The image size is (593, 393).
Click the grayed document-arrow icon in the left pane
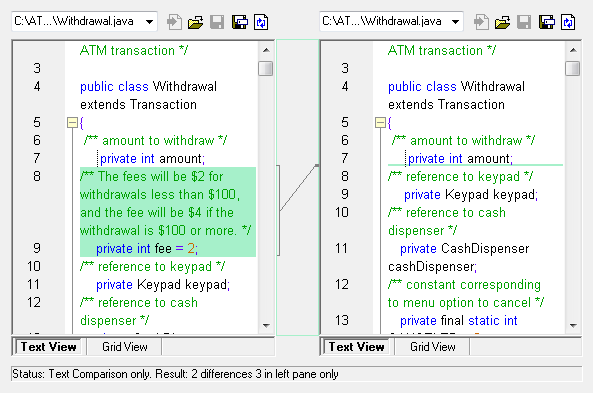[x=174, y=22]
